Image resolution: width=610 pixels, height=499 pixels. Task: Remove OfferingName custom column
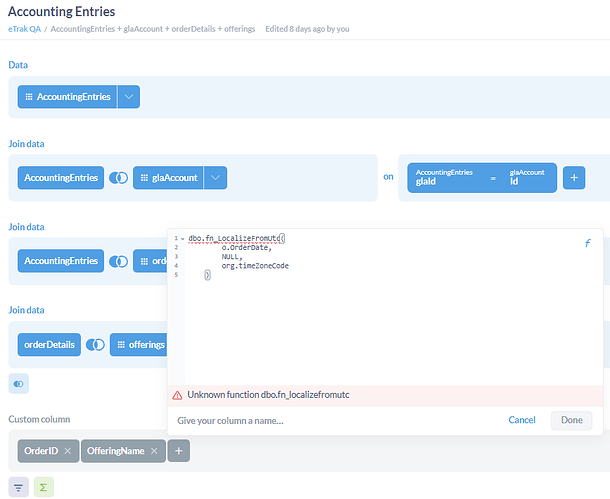pyautogui.click(x=154, y=452)
